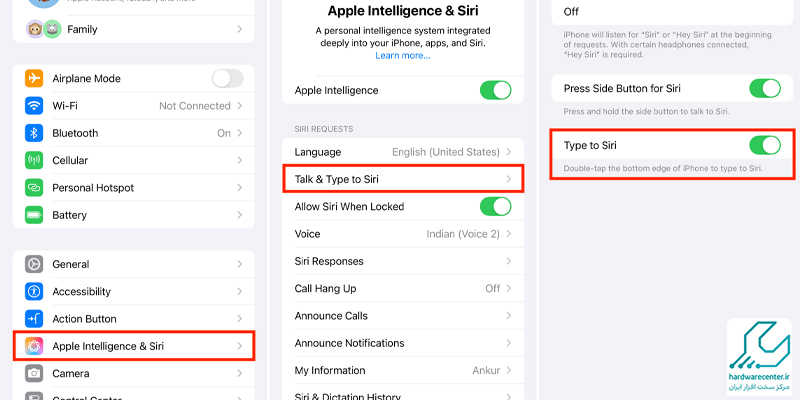Image resolution: width=800 pixels, height=400 pixels.
Task: Tap the Wi-Fi settings icon
Action: click(x=35, y=106)
